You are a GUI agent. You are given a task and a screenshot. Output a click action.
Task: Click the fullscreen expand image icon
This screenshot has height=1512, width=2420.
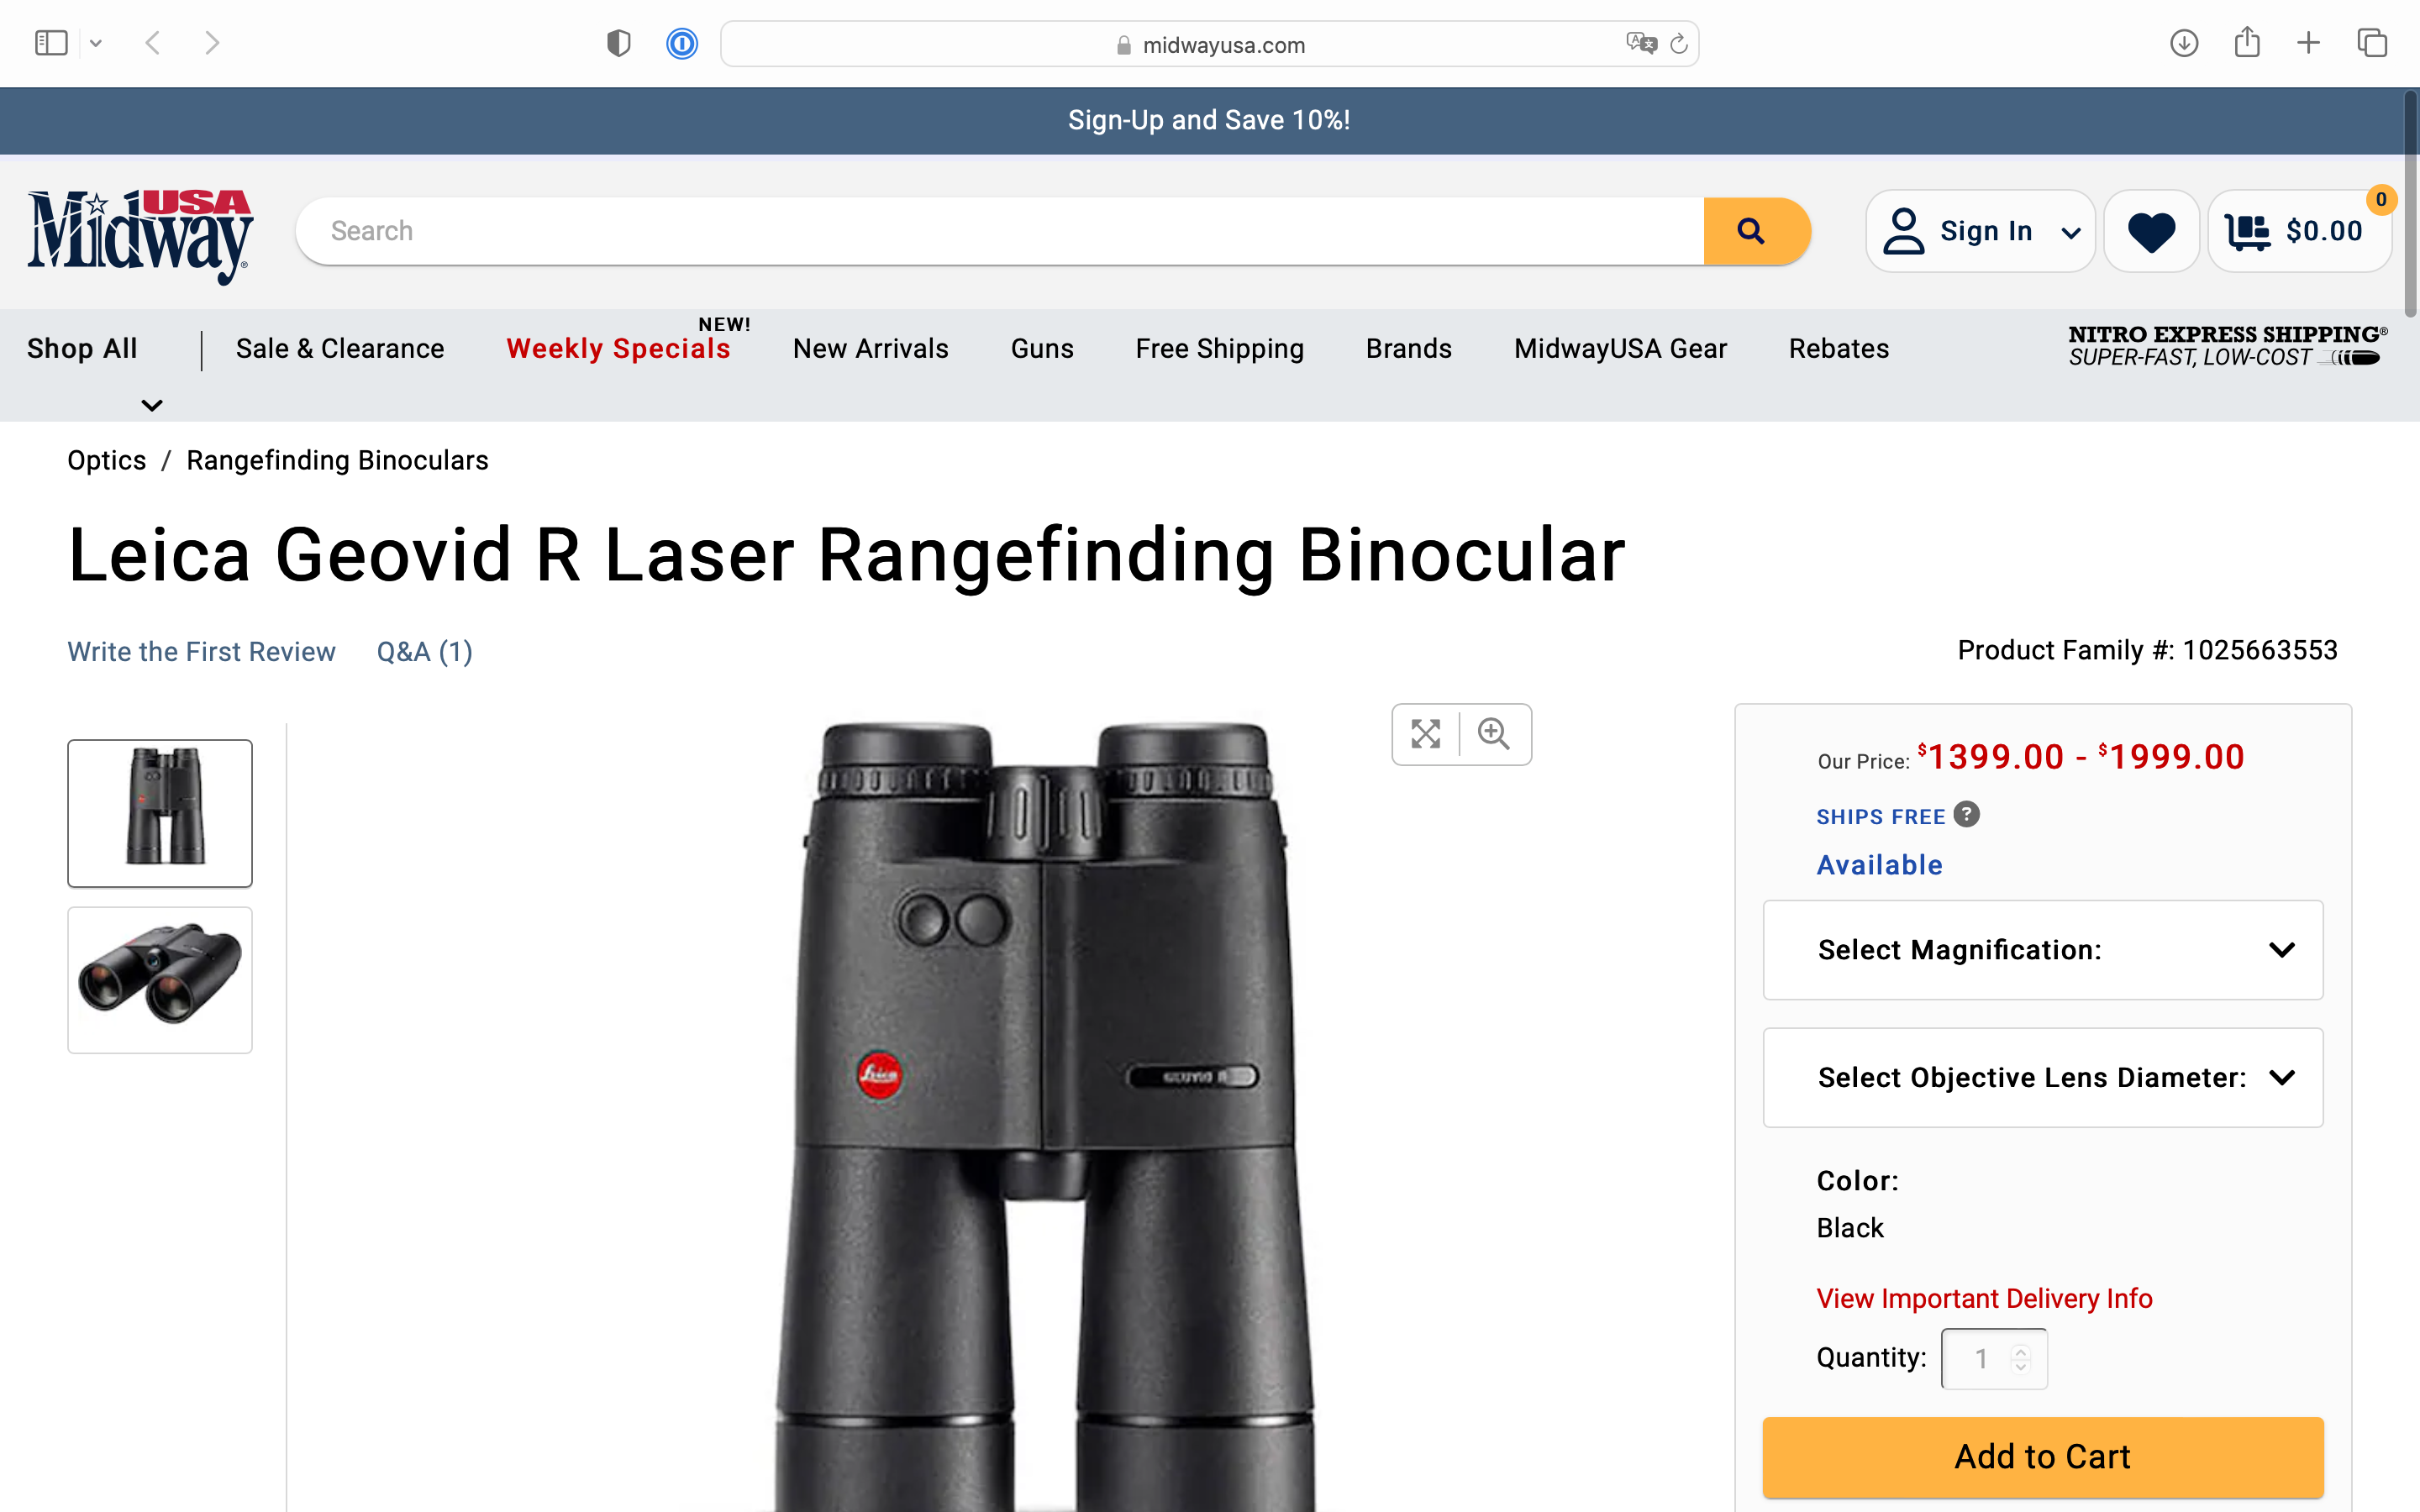(x=1426, y=734)
